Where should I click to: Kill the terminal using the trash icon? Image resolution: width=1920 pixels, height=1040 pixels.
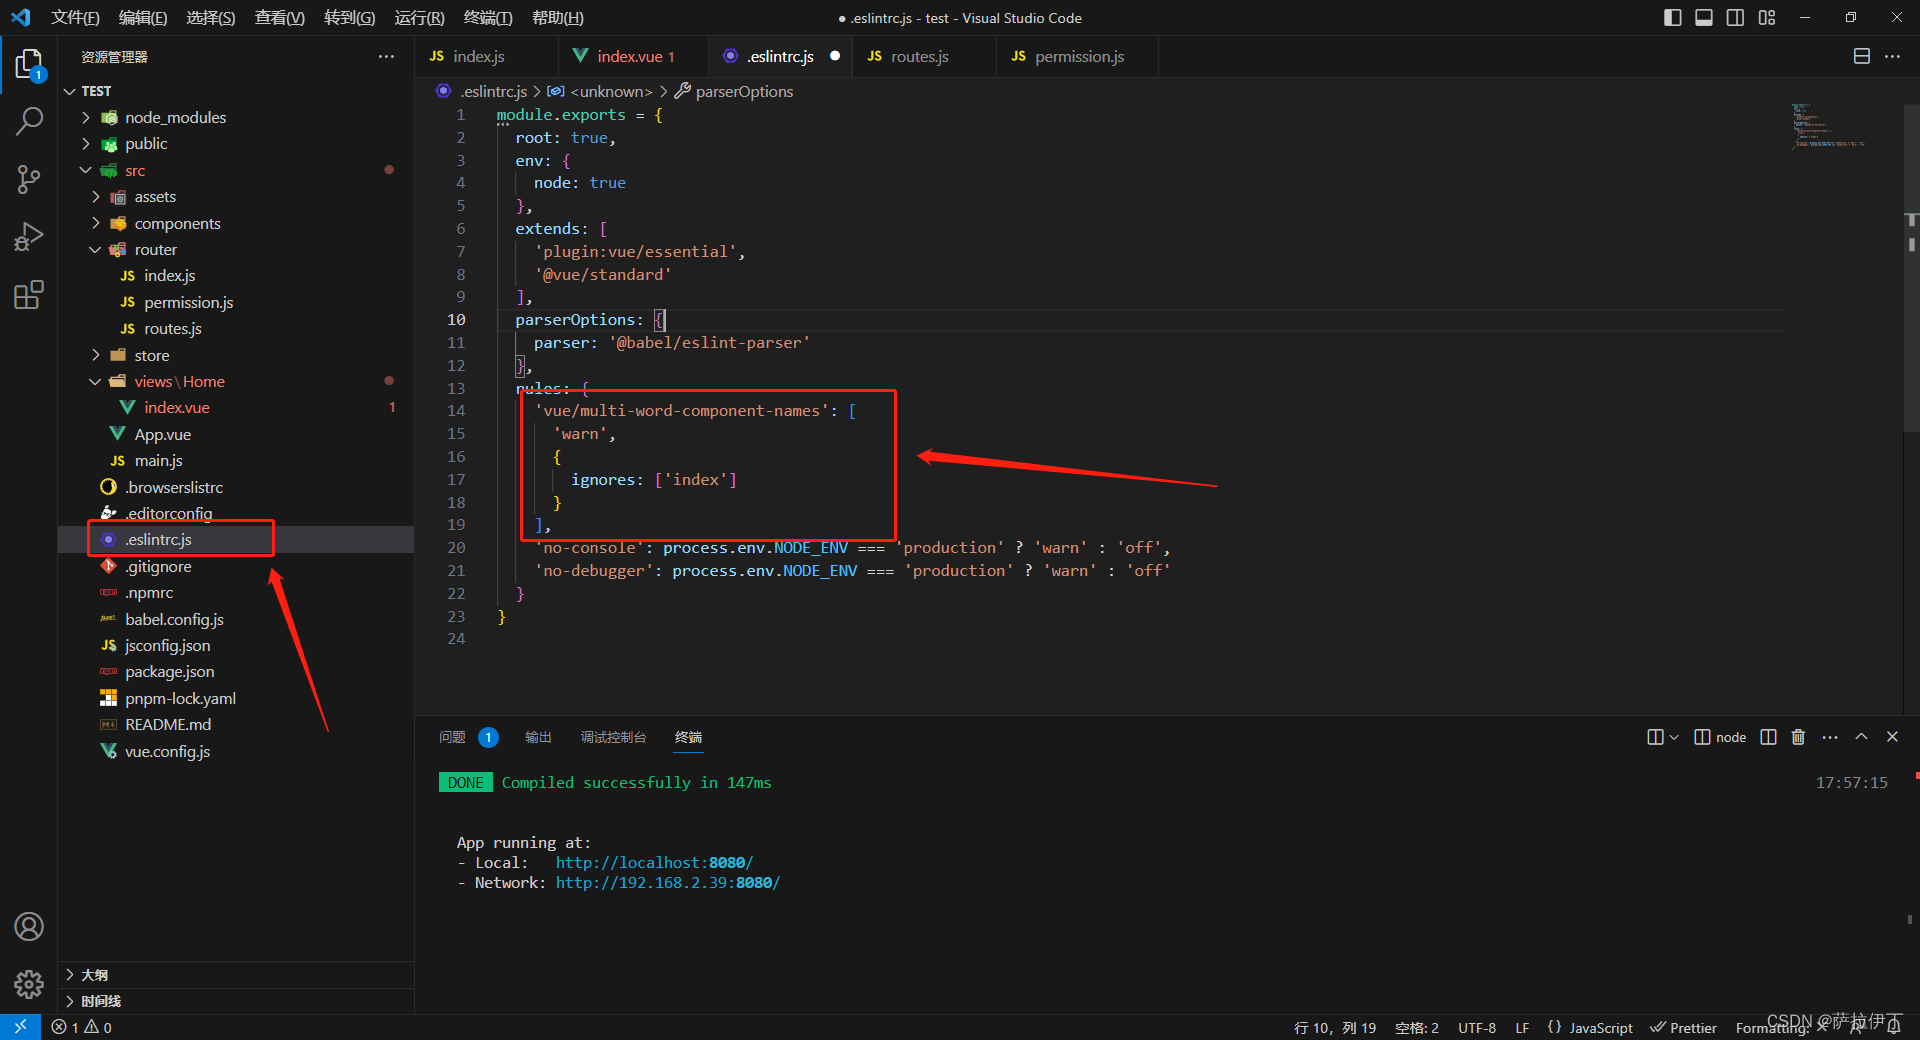pos(1797,737)
